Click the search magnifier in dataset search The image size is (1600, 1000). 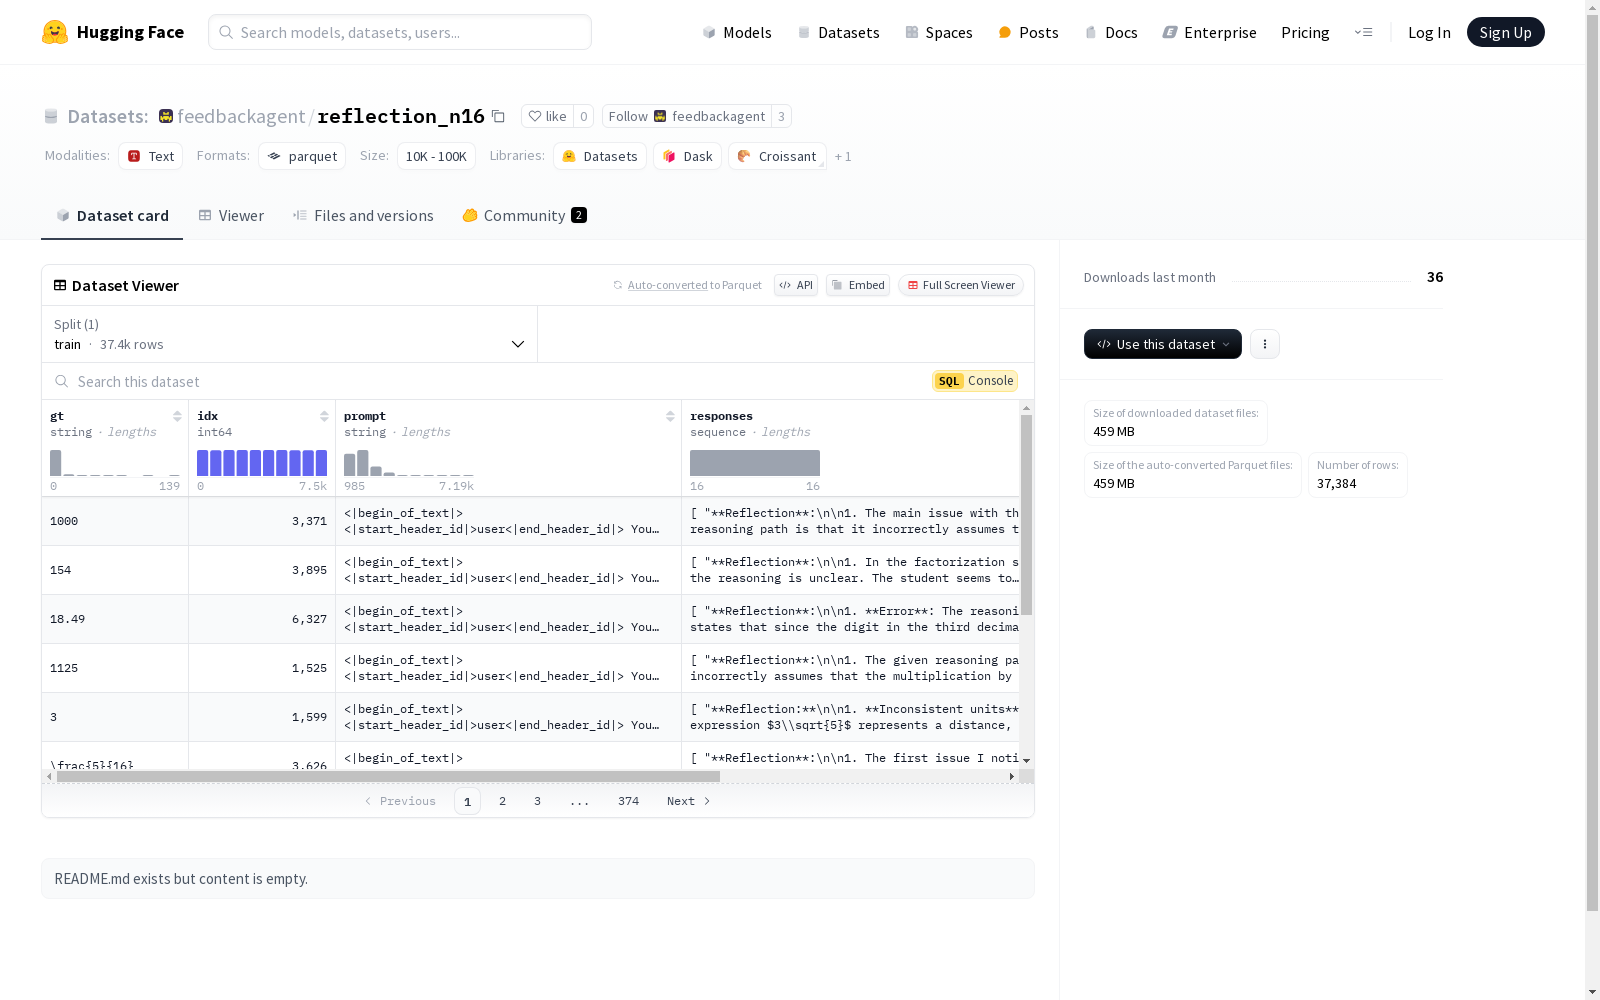click(x=62, y=381)
